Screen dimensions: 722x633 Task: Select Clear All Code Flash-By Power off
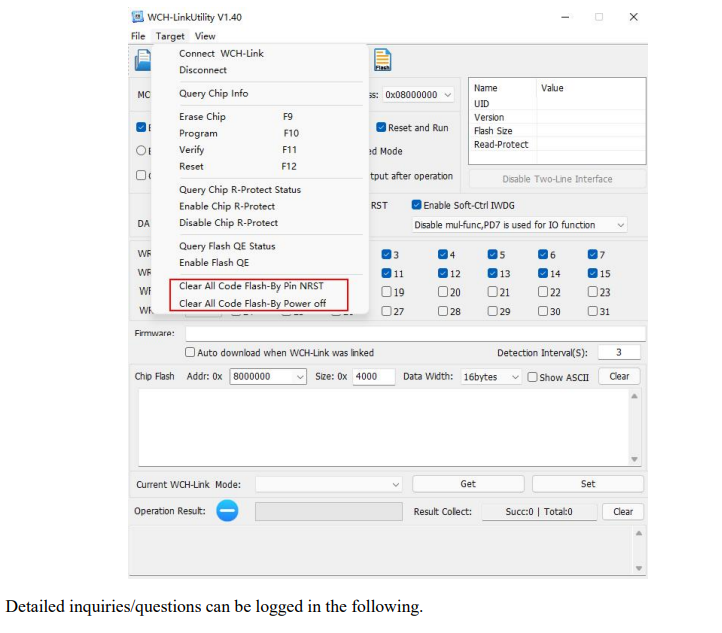[x=252, y=303]
